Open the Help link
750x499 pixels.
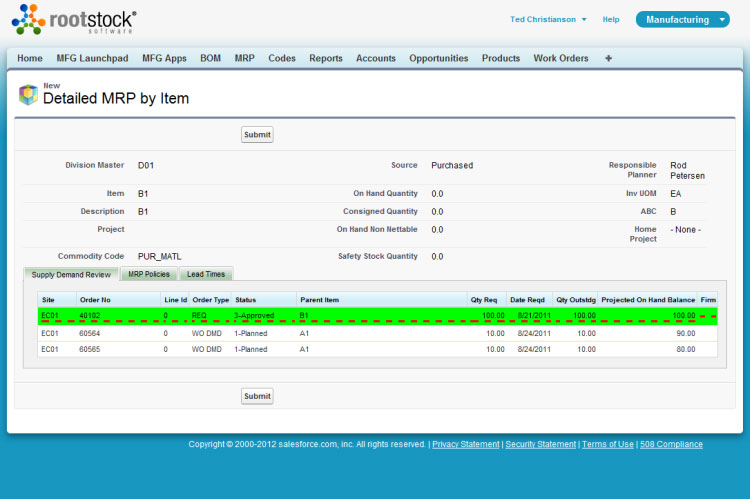611,20
